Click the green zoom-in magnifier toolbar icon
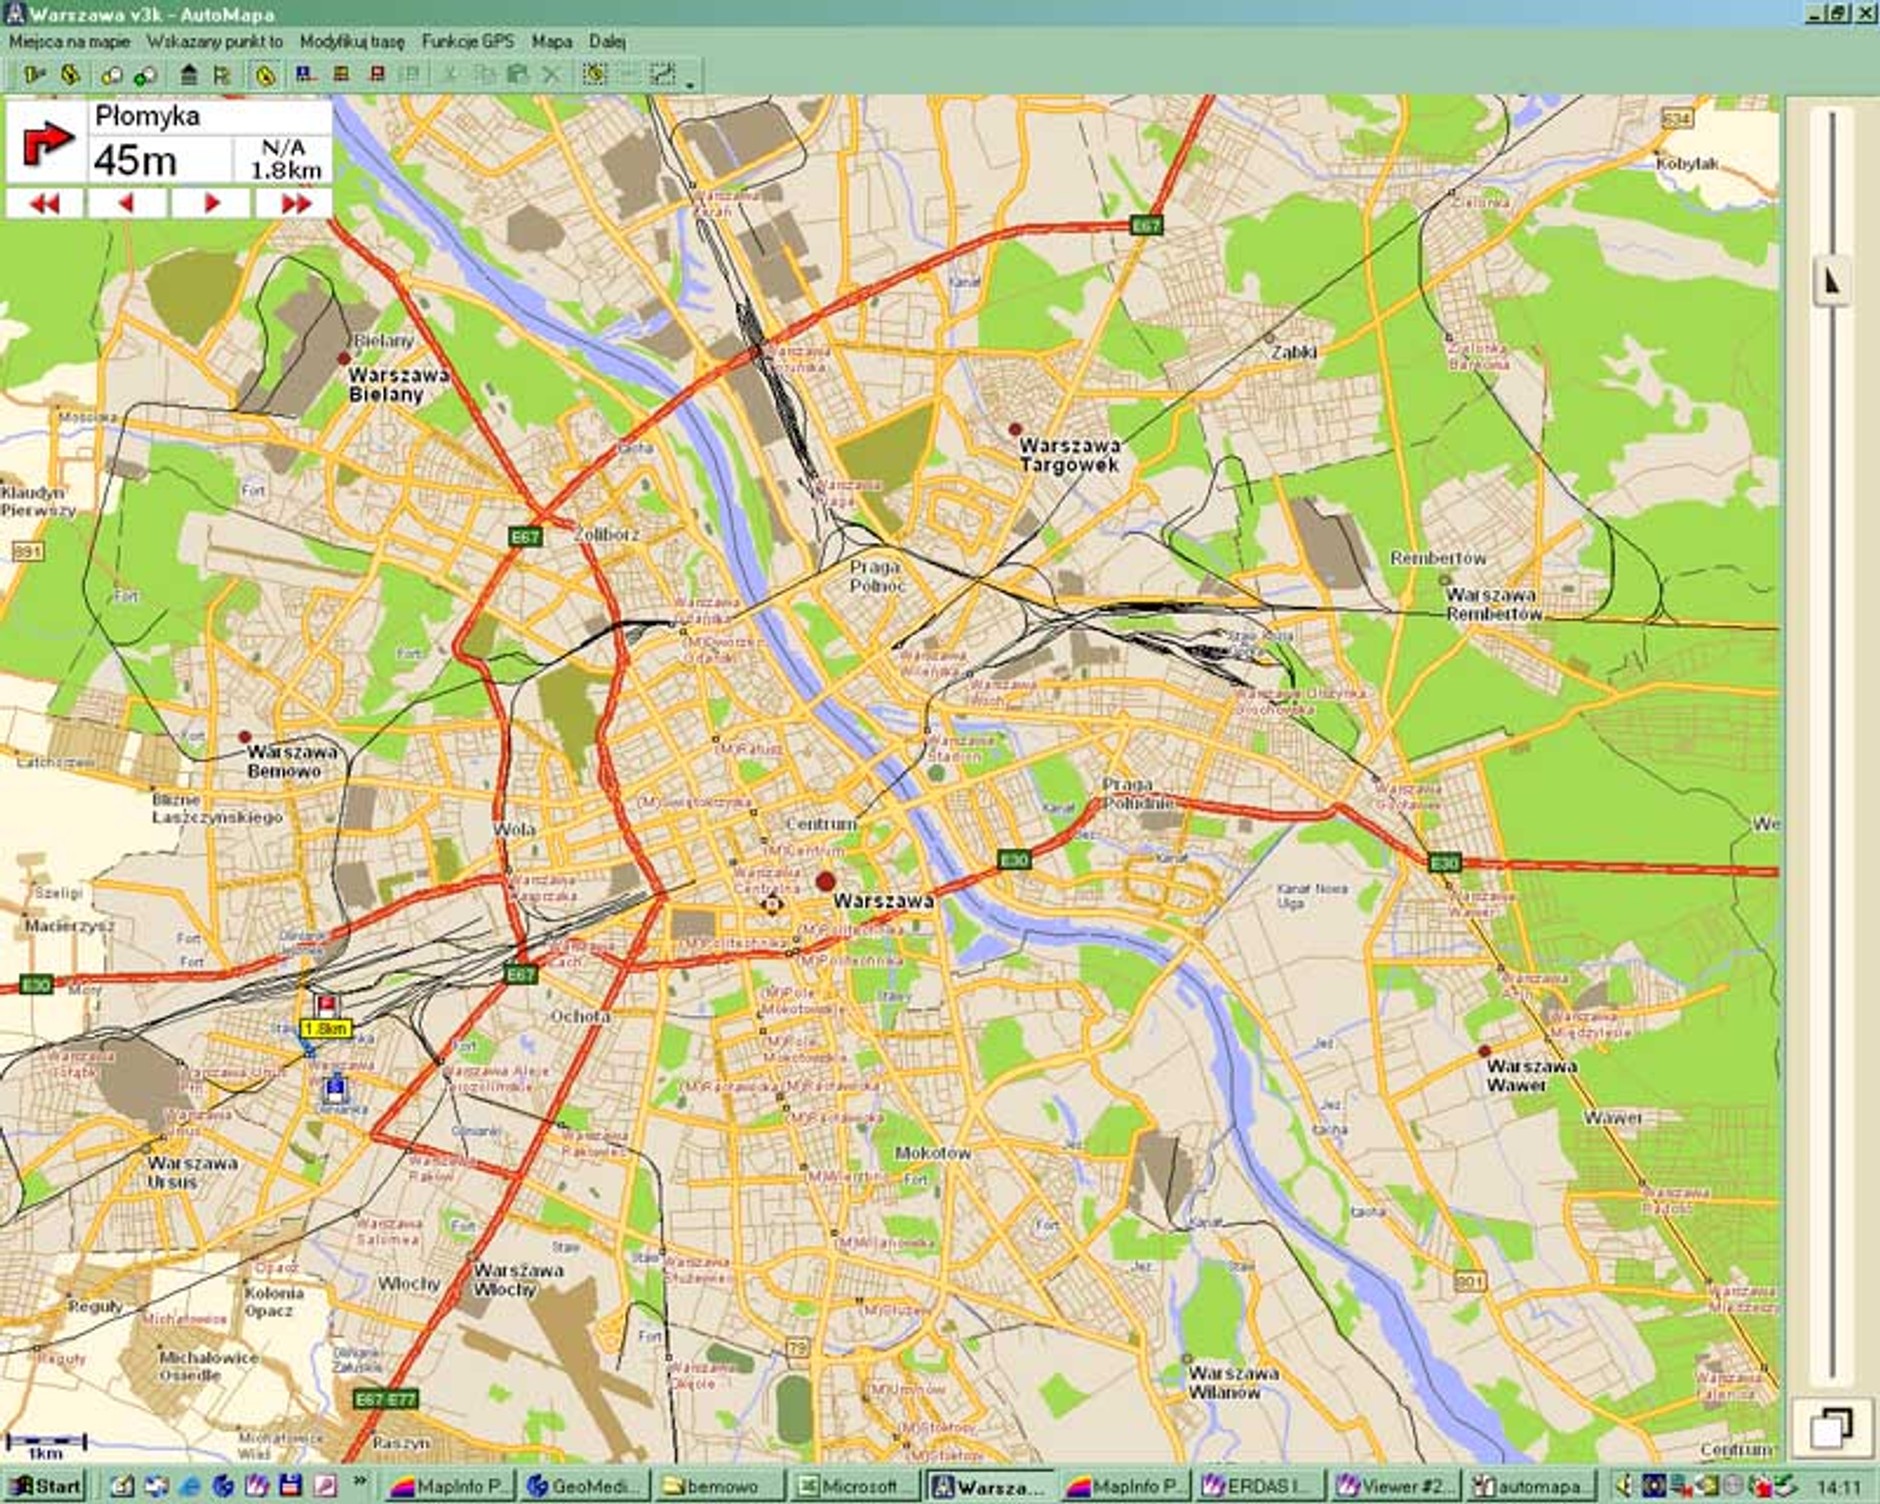 point(146,75)
